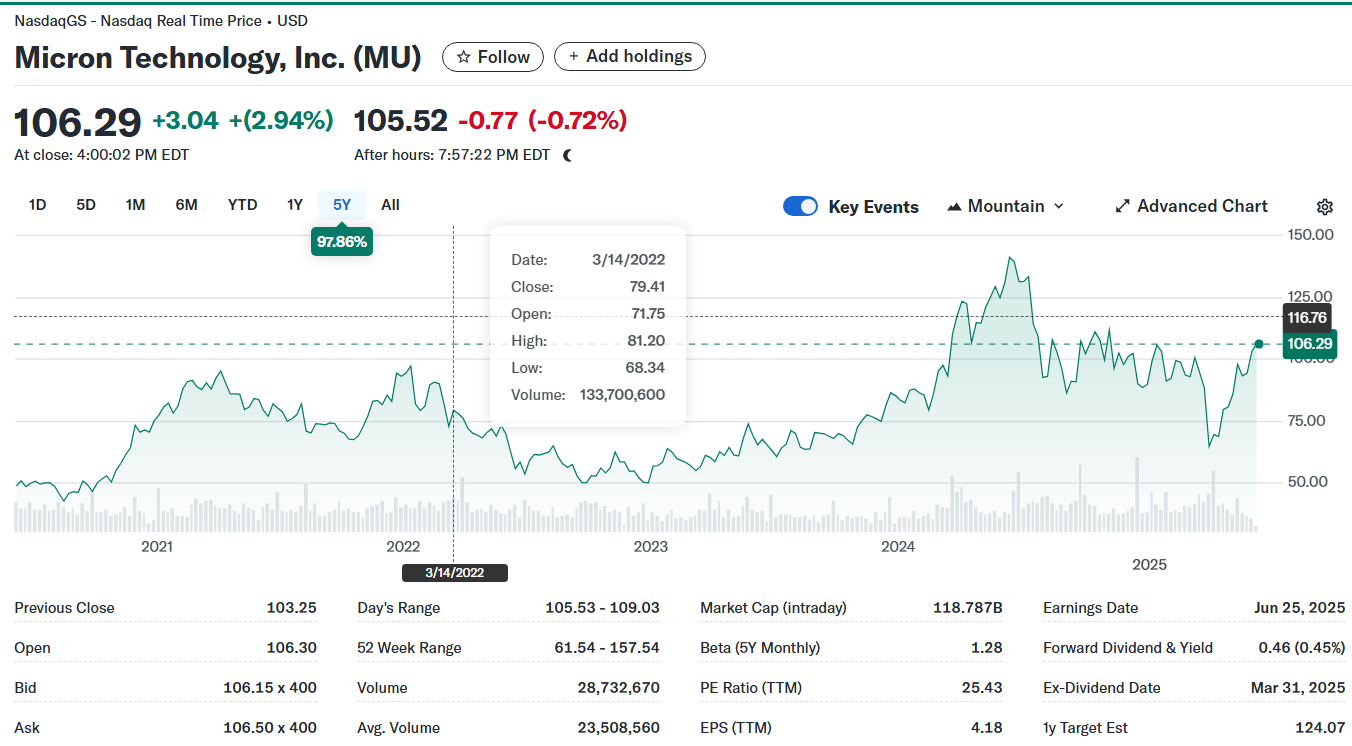This screenshot has height=746, width=1352.
Task: Select the 5D time range
Action: [x=86, y=205]
